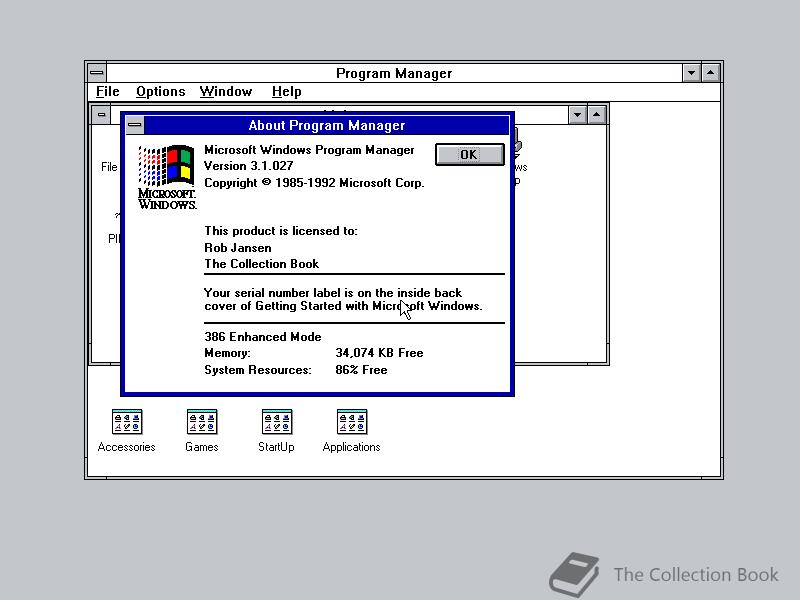Click the 'Copyright © 1985-1992 Microsoft Corp.' line
The width and height of the screenshot is (800, 600).
314,183
